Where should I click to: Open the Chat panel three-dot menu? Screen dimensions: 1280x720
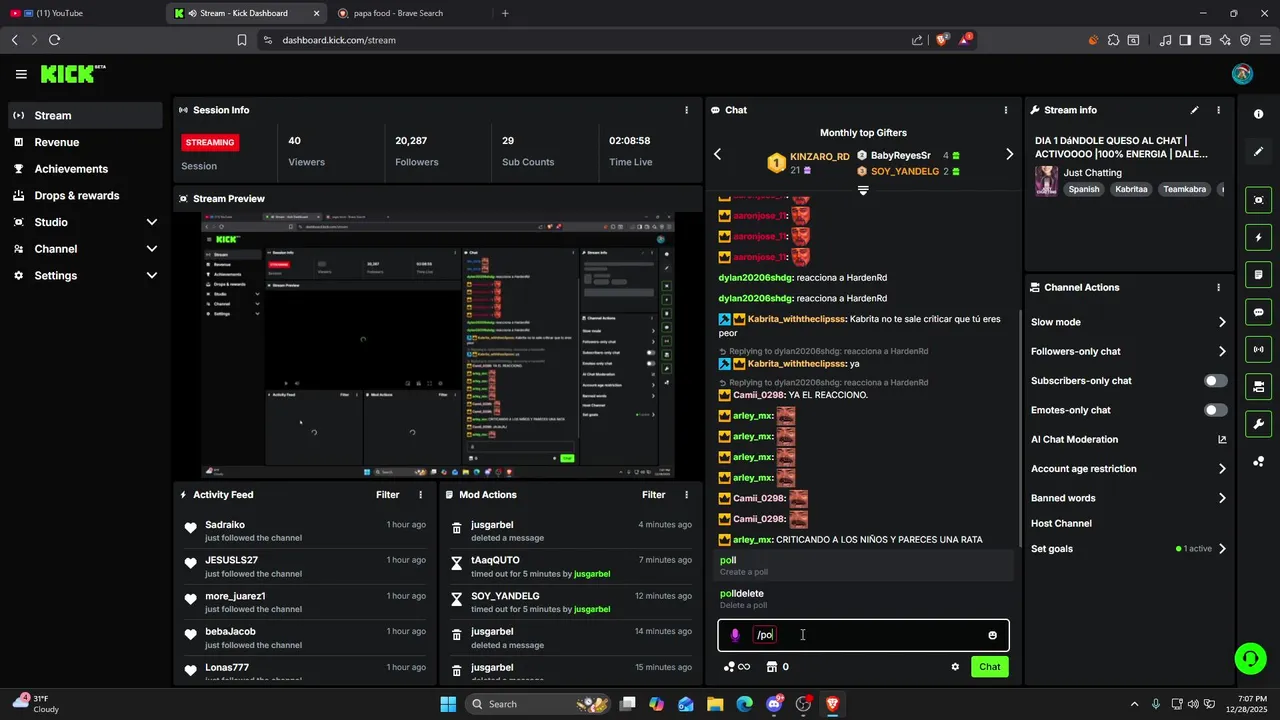(1006, 110)
